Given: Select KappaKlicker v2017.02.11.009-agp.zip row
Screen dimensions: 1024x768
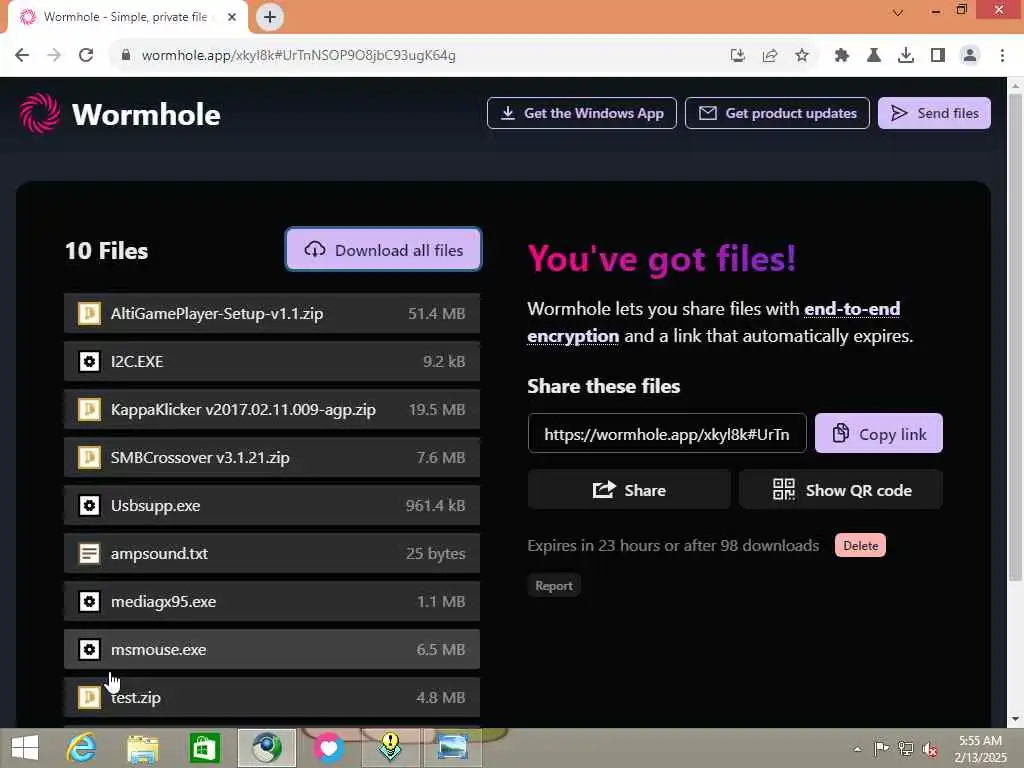Looking at the screenshot, I should click(272, 409).
